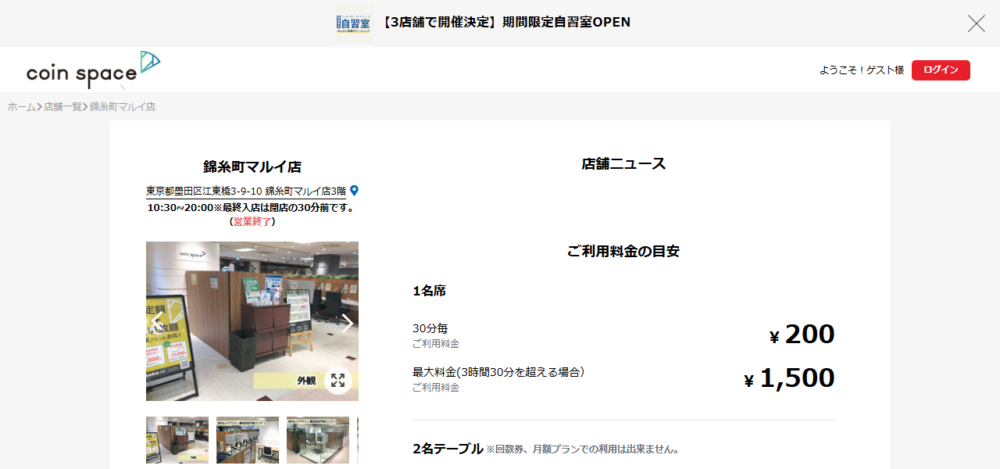Click the 外観 photo caption
Viewport: 1000px width, 469px height.
pos(306,381)
